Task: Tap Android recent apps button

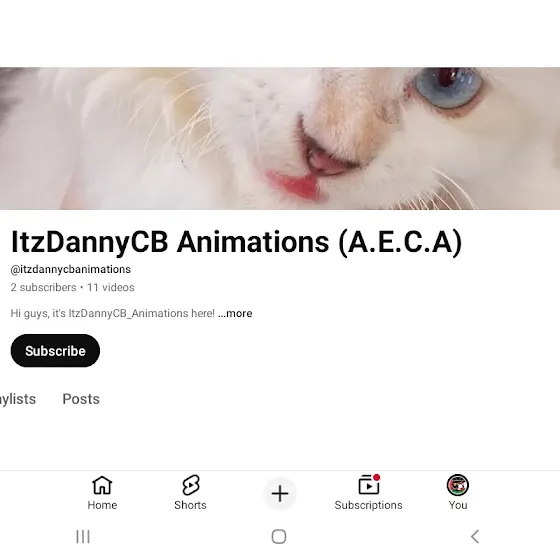Action: tap(83, 536)
